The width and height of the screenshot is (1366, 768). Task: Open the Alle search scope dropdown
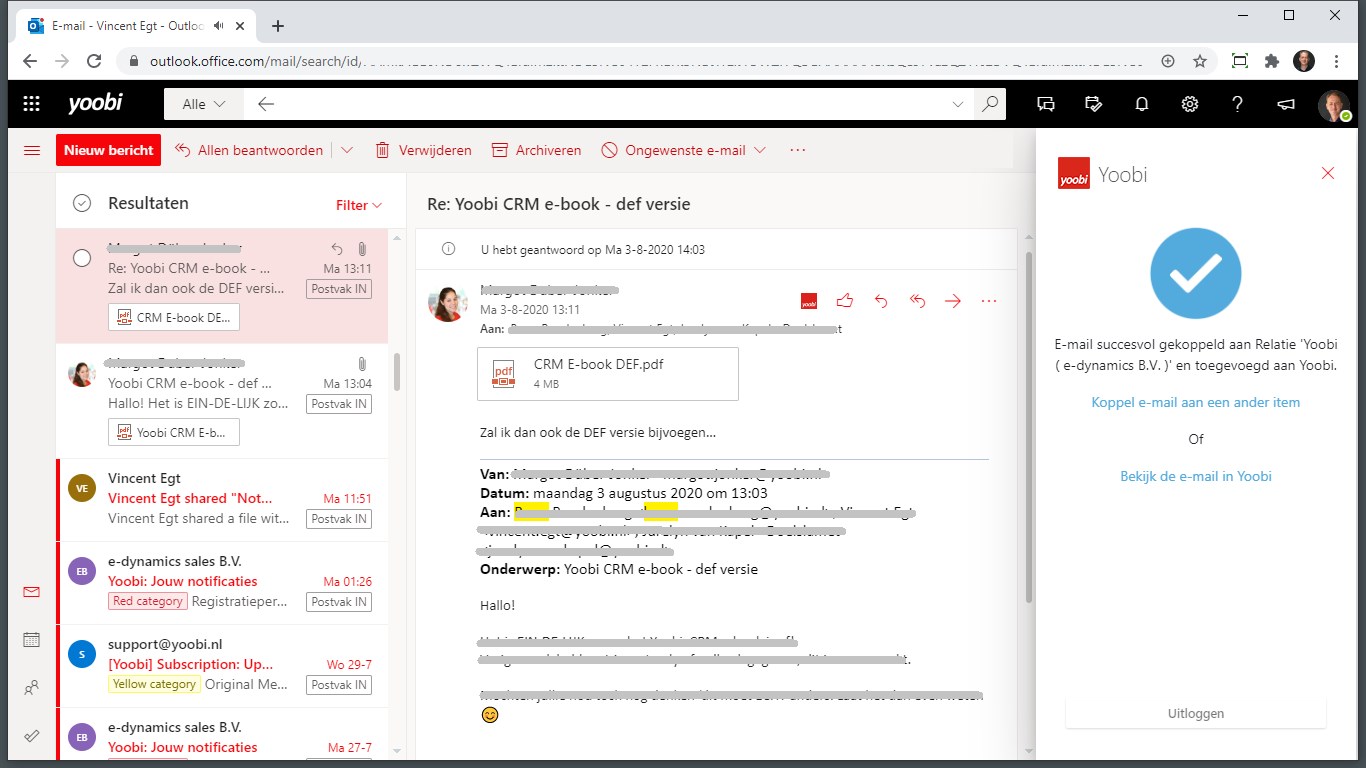tap(204, 104)
